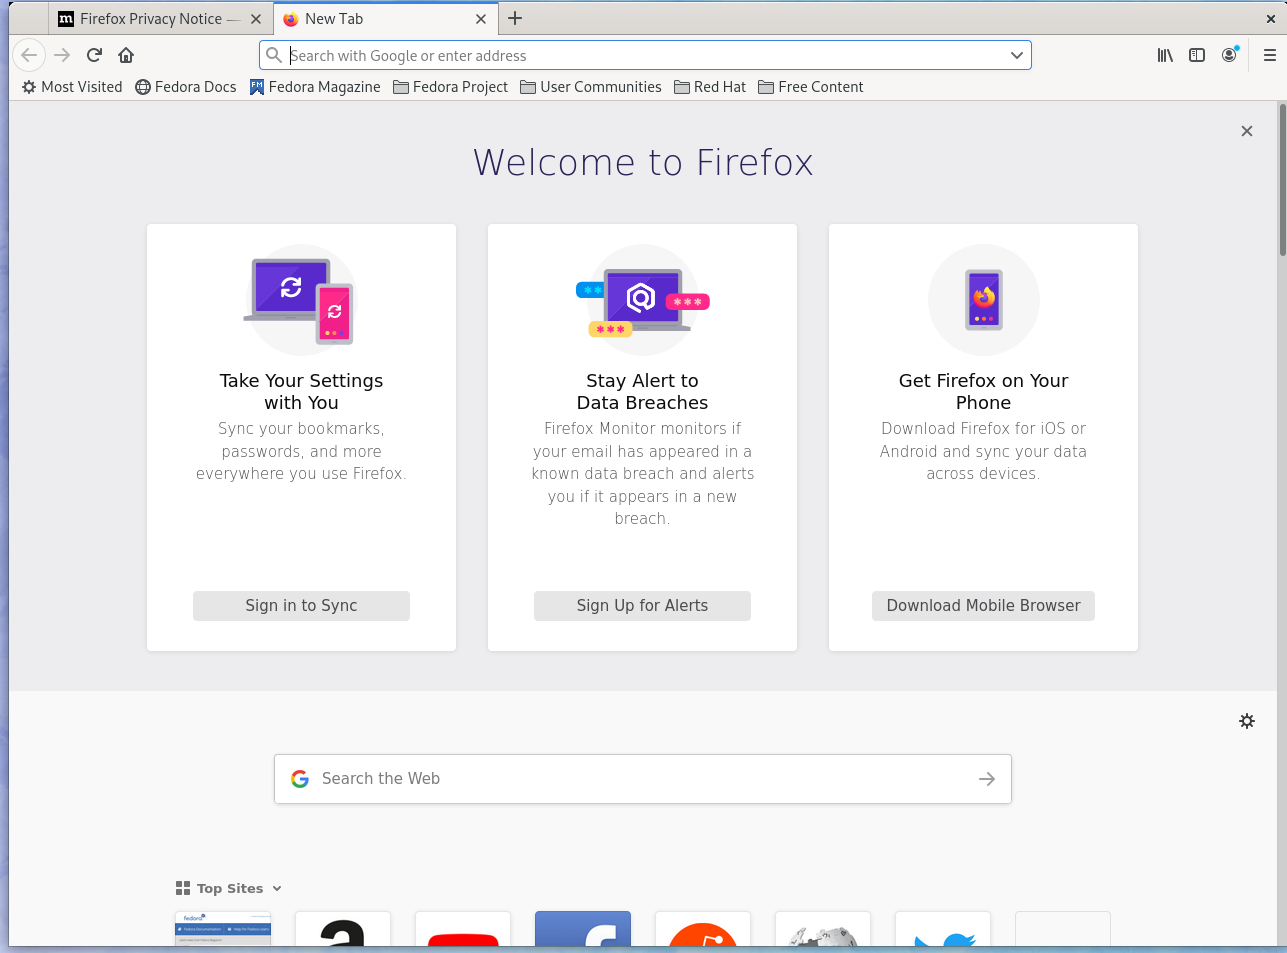Show address bar history dropdown

point(1017,55)
